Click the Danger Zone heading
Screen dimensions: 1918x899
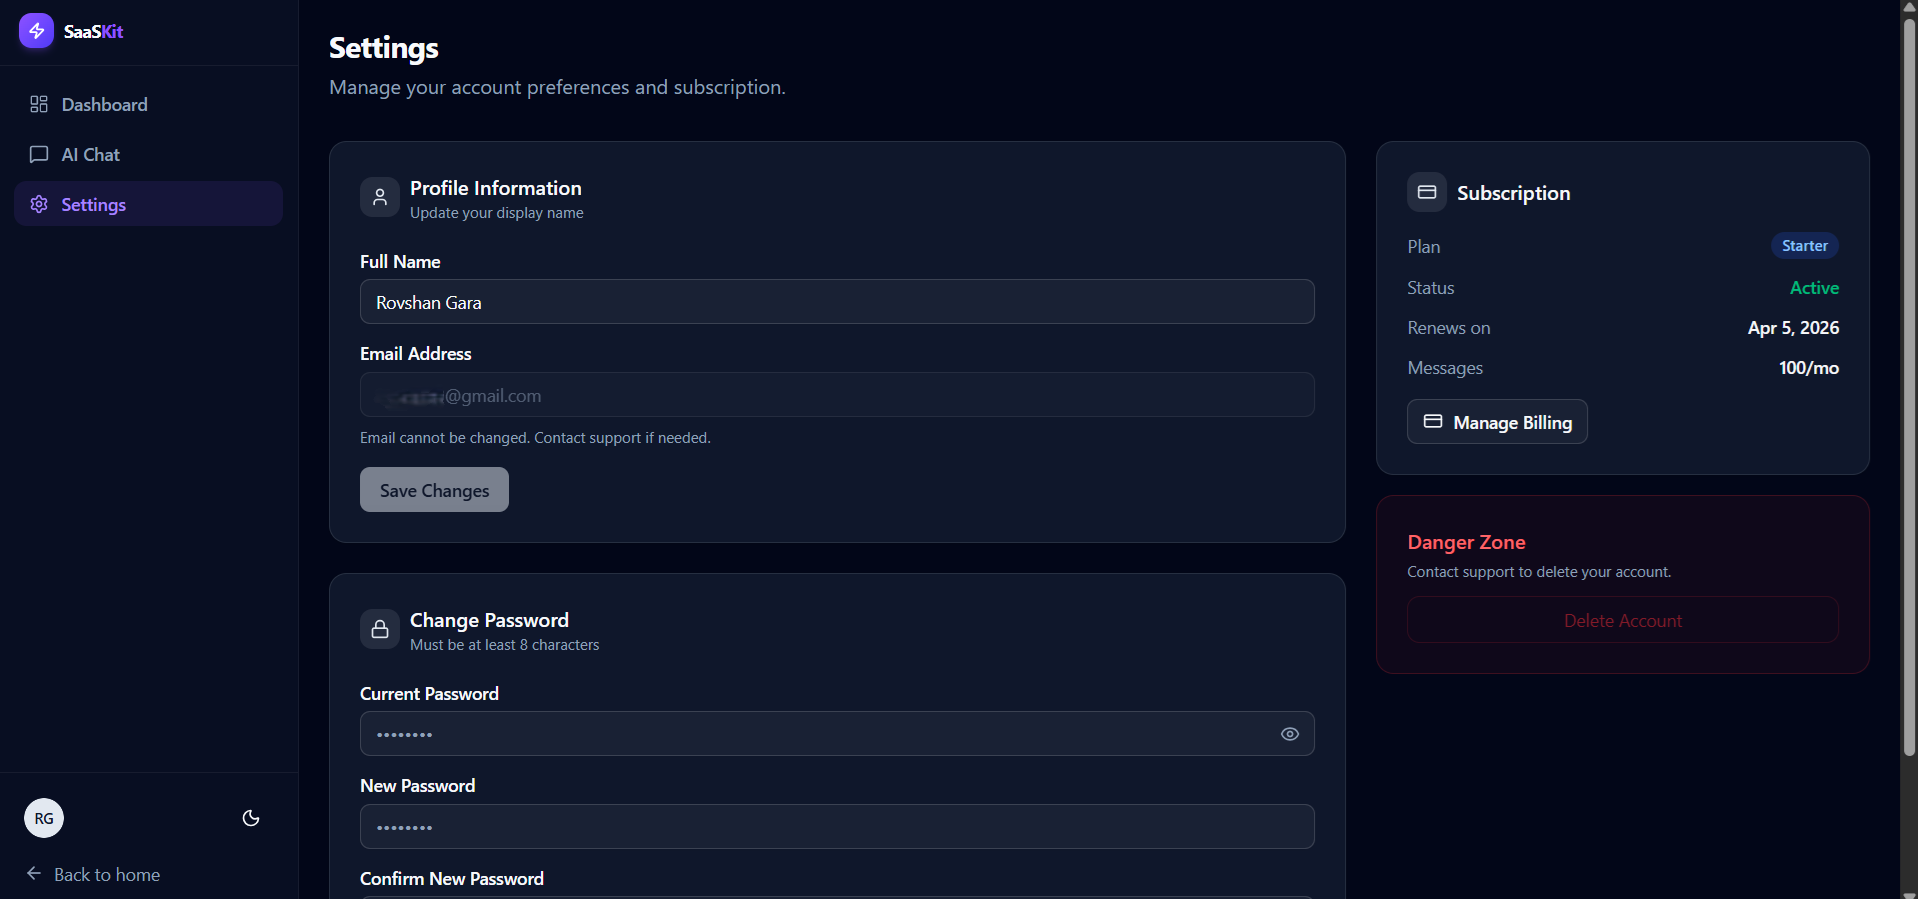pyautogui.click(x=1466, y=542)
